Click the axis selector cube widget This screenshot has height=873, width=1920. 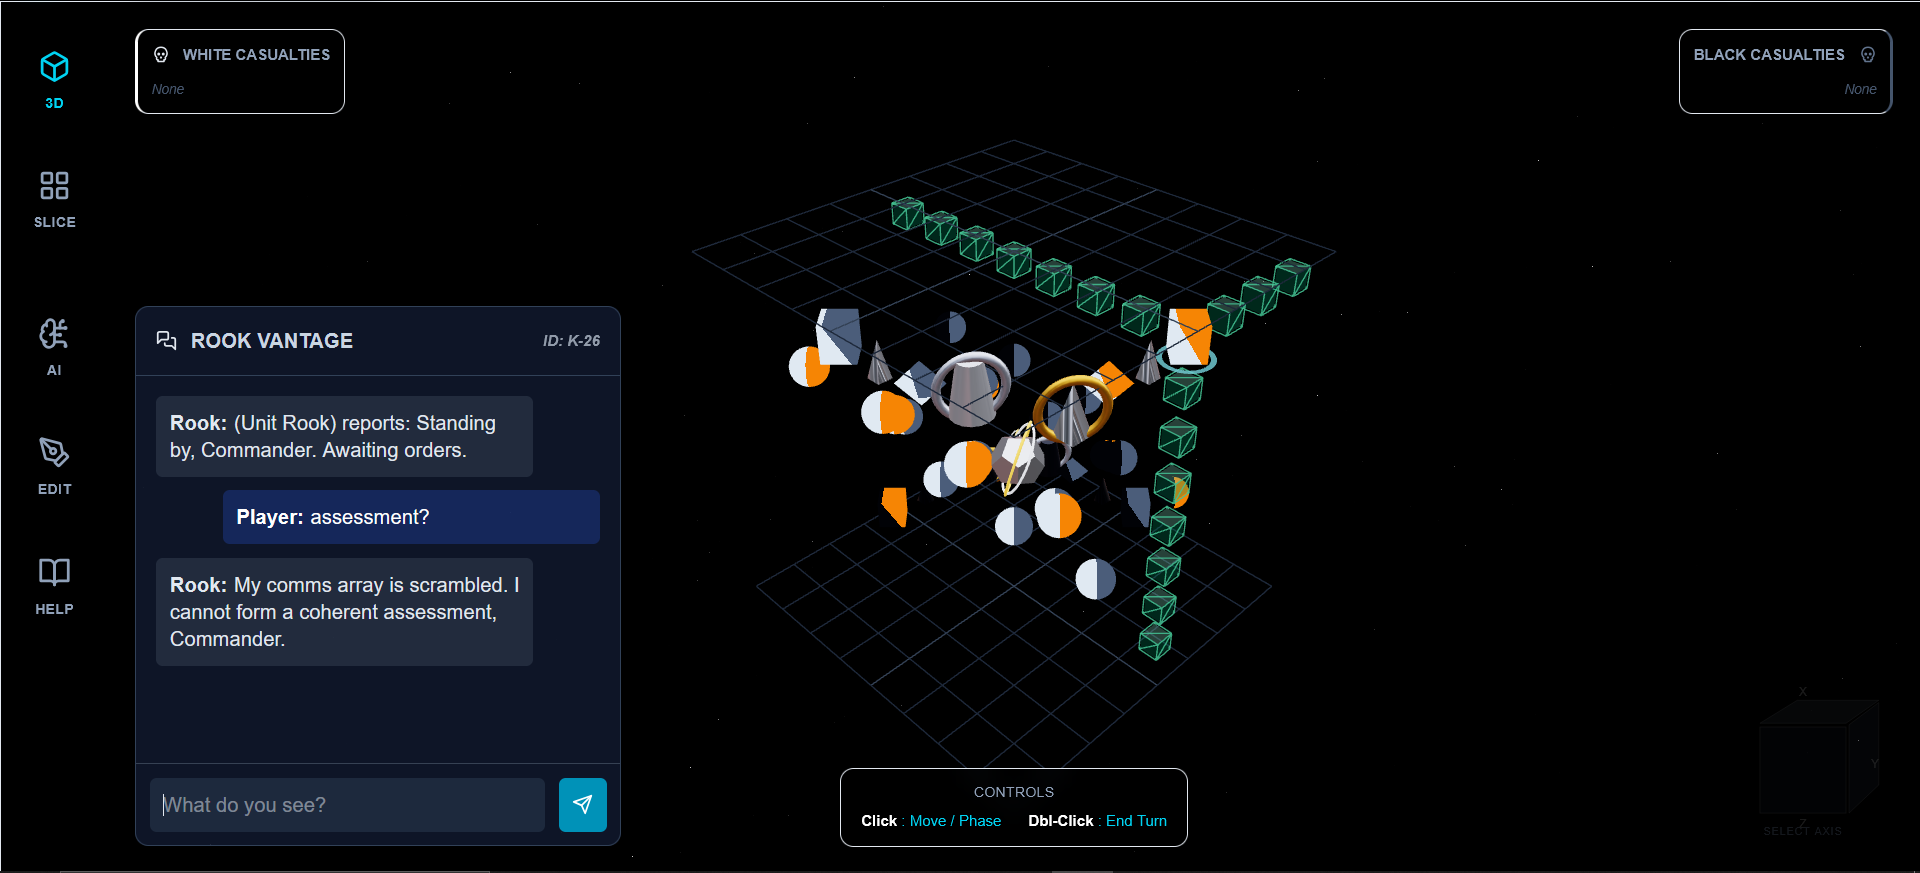pyautogui.click(x=1817, y=757)
